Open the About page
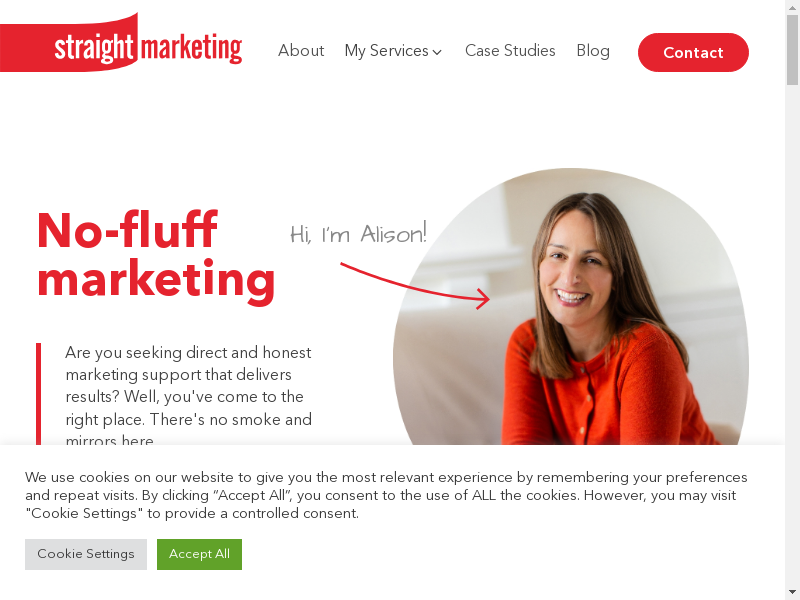 point(301,51)
